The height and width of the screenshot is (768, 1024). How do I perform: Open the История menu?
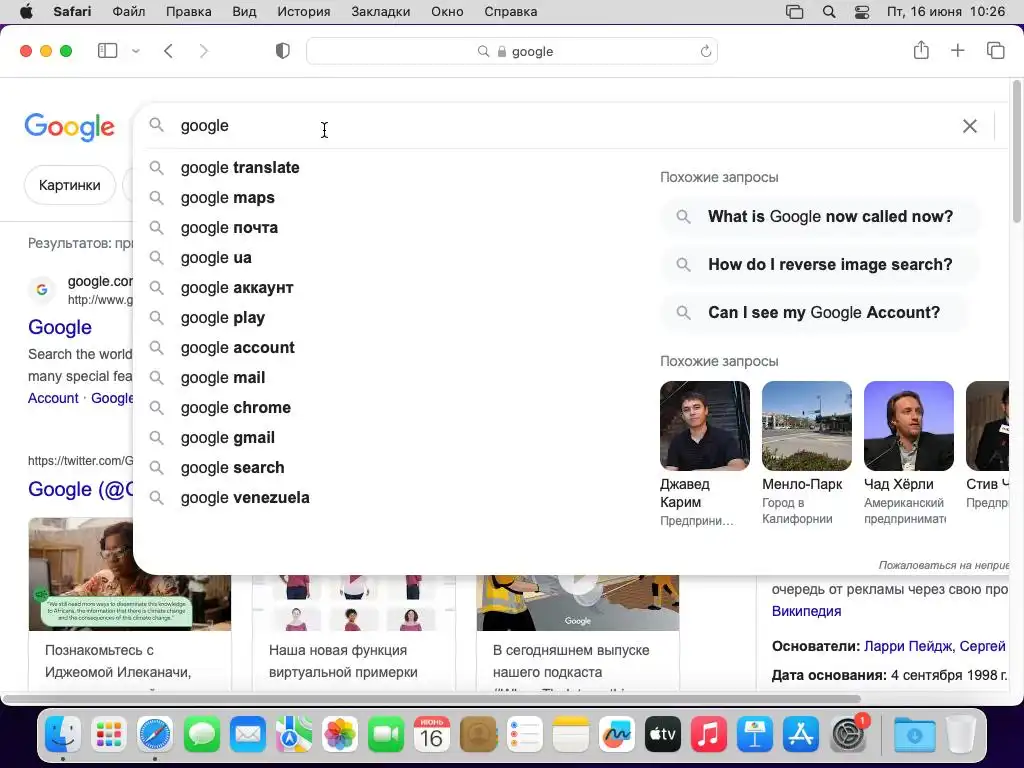point(304,12)
